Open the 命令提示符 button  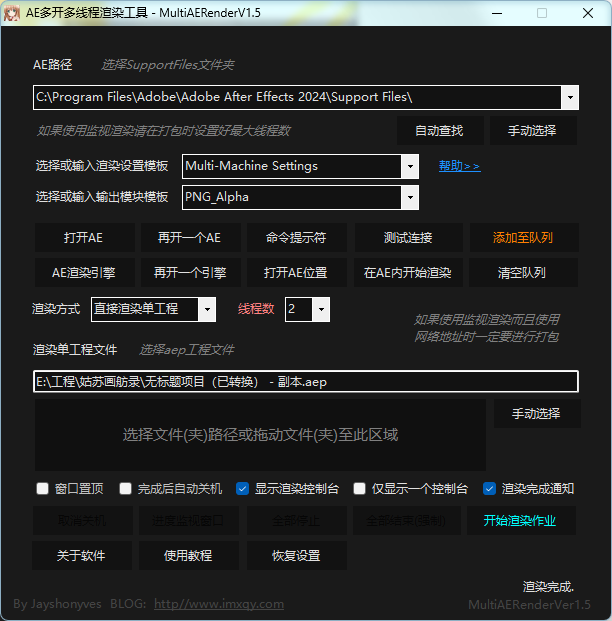(x=297, y=238)
